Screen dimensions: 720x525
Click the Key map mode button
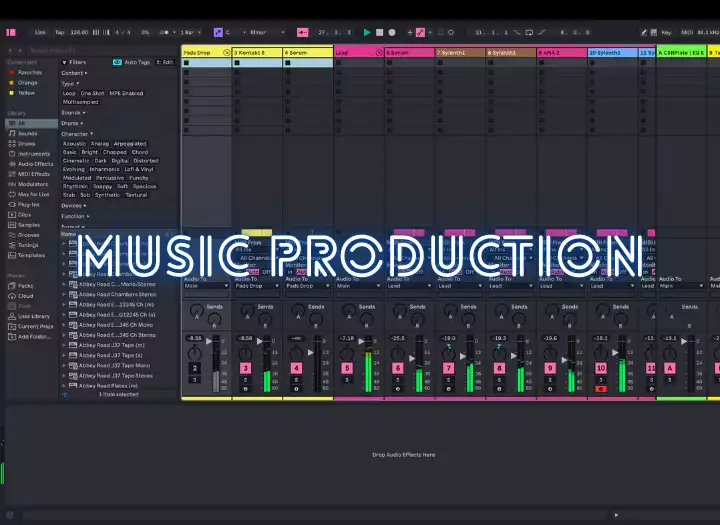(x=666, y=33)
